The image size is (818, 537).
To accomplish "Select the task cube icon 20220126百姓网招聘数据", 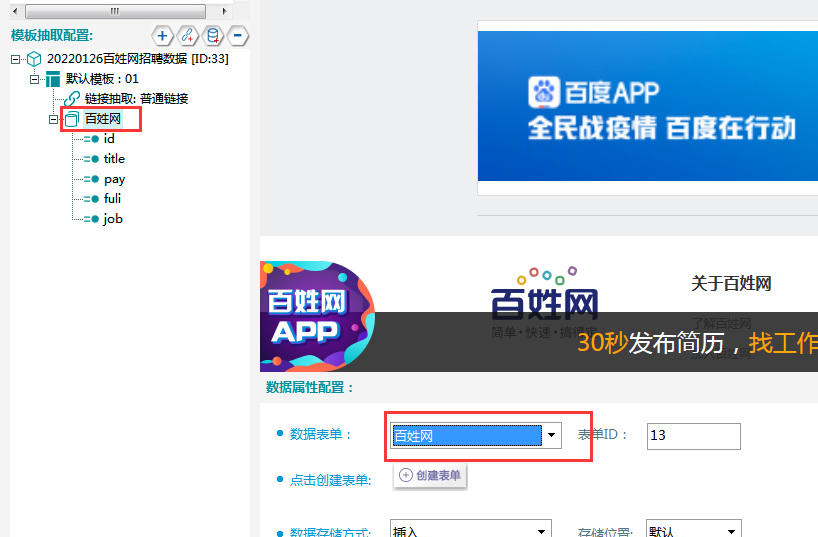I will pos(34,58).
